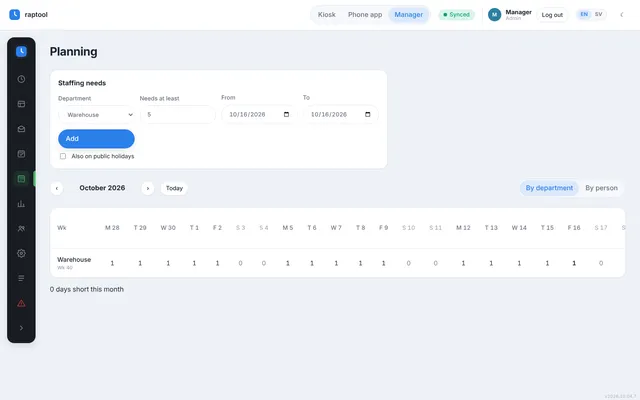Click the W 30 column header
Viewport: 640px width, 400px height.
[x=168, y=228]
